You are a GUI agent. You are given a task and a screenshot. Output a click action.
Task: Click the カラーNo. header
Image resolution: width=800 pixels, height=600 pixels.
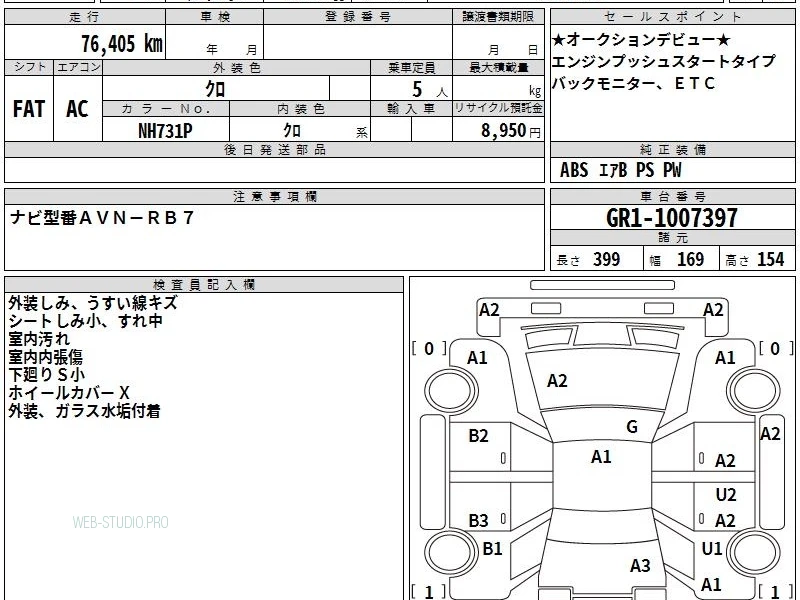coord(166,109)
